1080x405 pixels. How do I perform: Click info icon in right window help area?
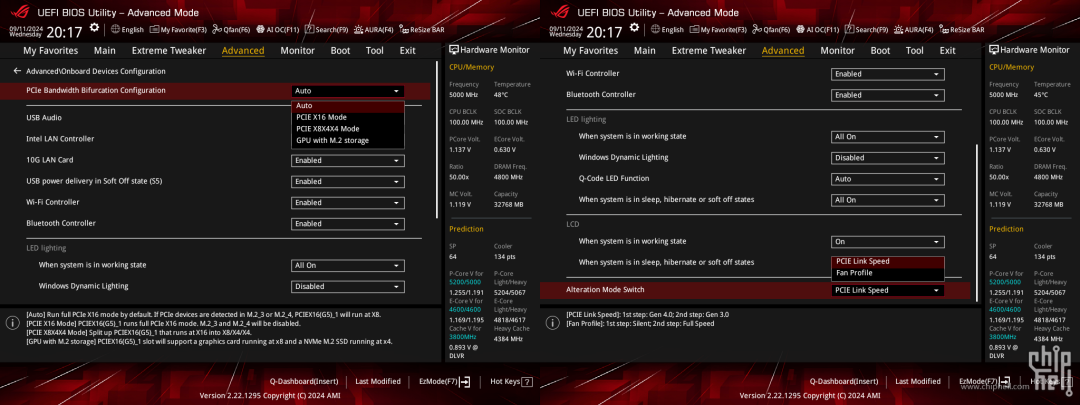click(551, 323)
